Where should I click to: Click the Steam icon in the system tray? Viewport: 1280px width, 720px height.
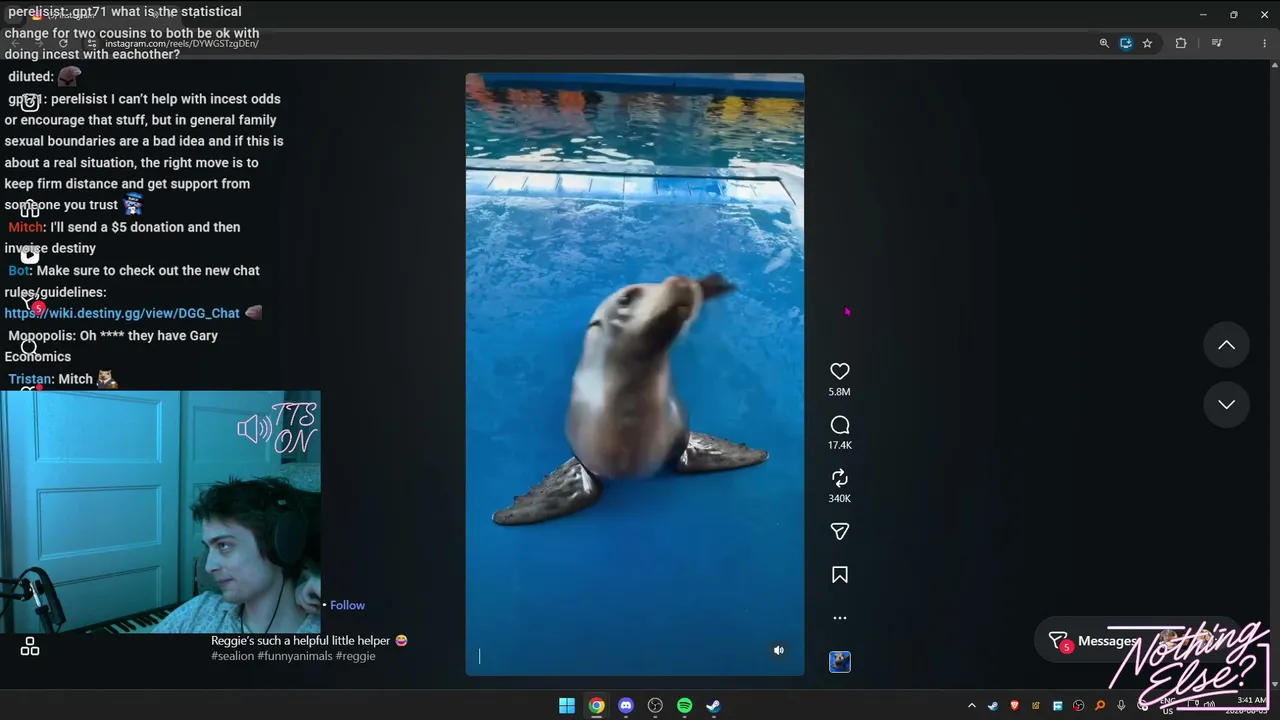(993, 706)
